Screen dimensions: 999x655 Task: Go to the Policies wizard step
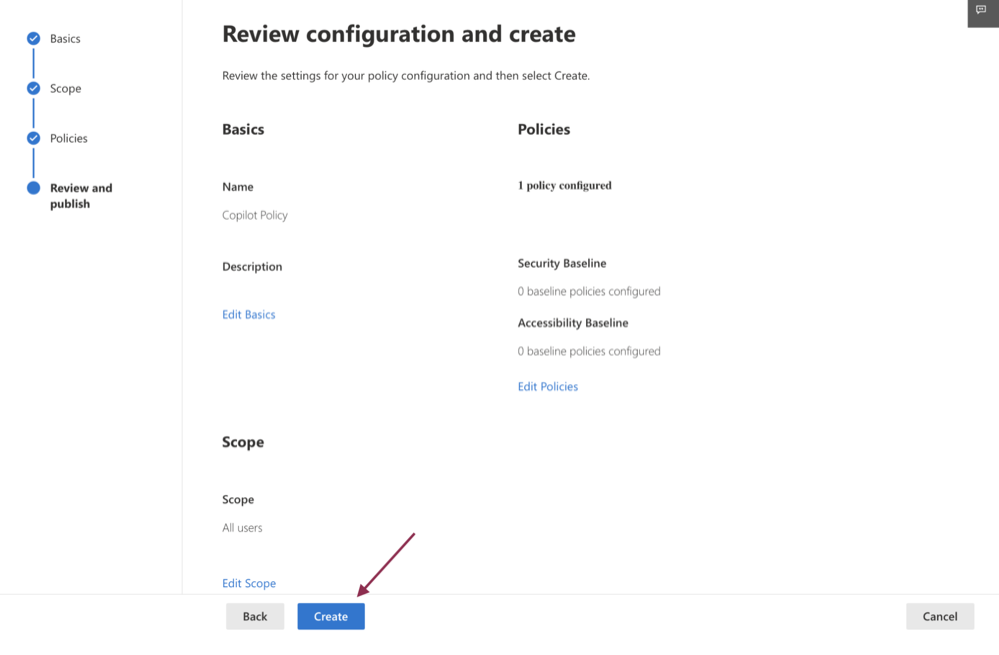pos(69,138)
